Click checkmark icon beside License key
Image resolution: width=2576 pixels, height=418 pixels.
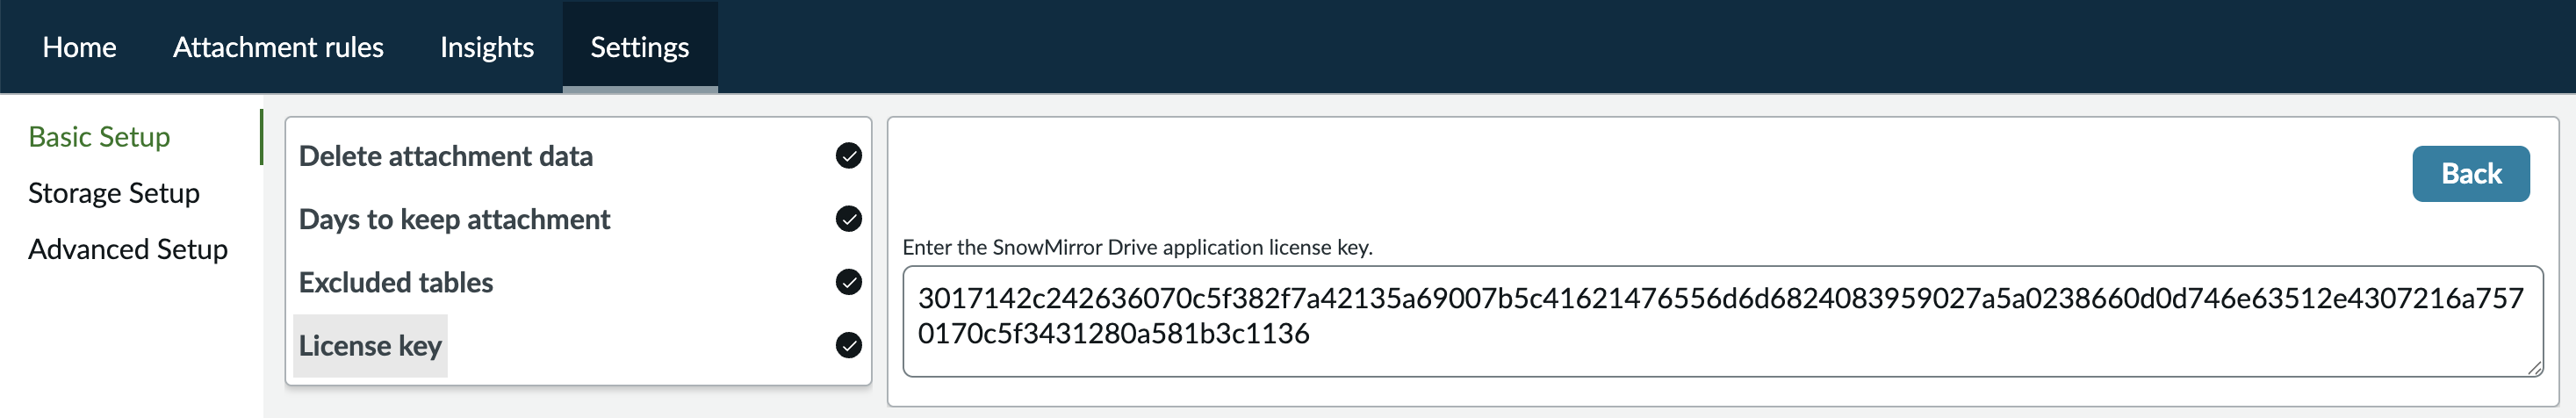[x=848, y=345]
